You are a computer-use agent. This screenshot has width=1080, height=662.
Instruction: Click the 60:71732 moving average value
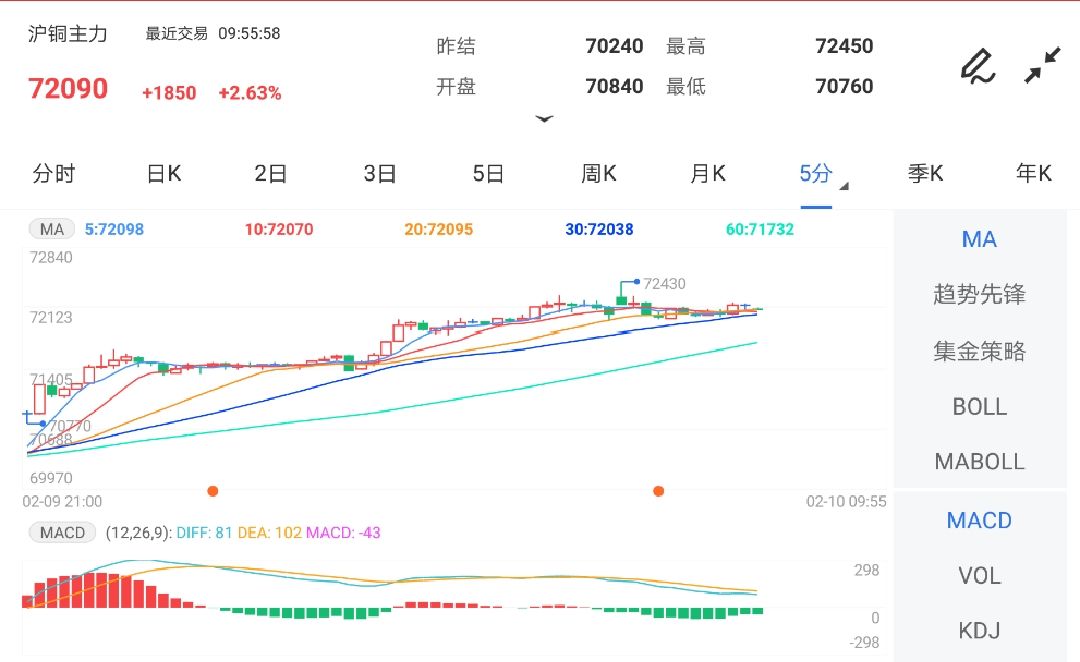coord(760,229)
